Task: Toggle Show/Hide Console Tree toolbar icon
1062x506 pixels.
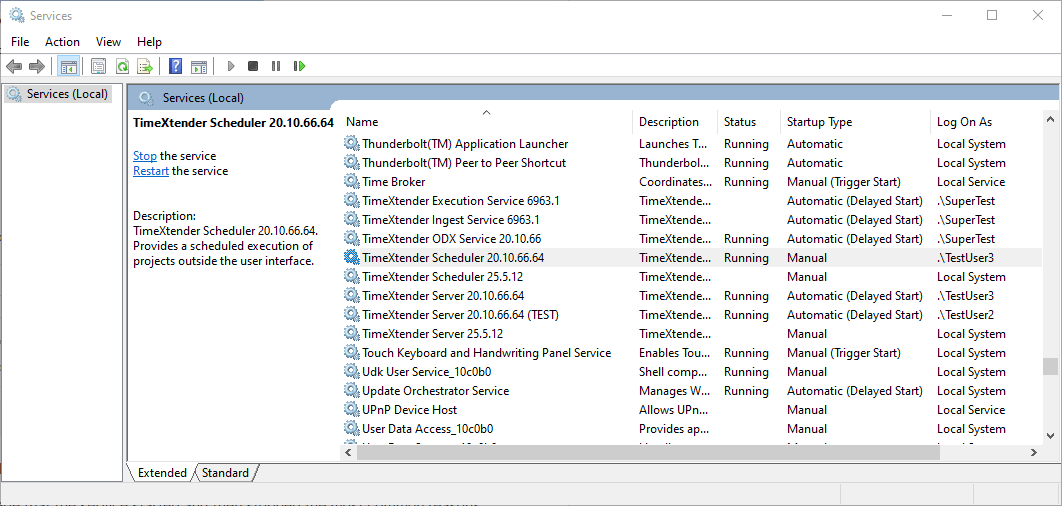Action: tap(68, 66)
